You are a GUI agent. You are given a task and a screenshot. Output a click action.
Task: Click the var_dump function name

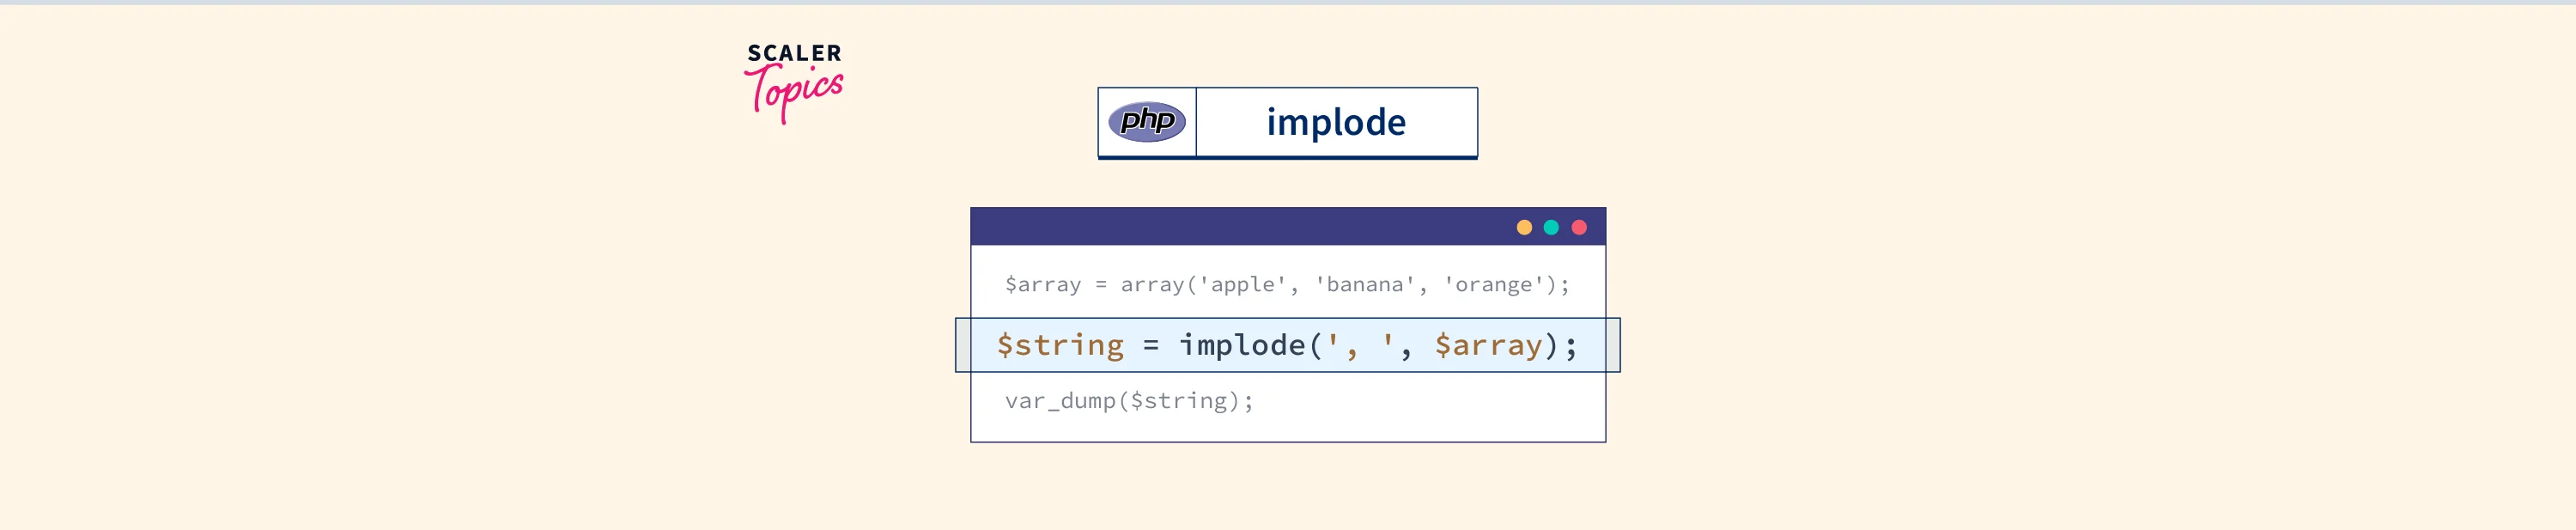tap(1060, 401)
